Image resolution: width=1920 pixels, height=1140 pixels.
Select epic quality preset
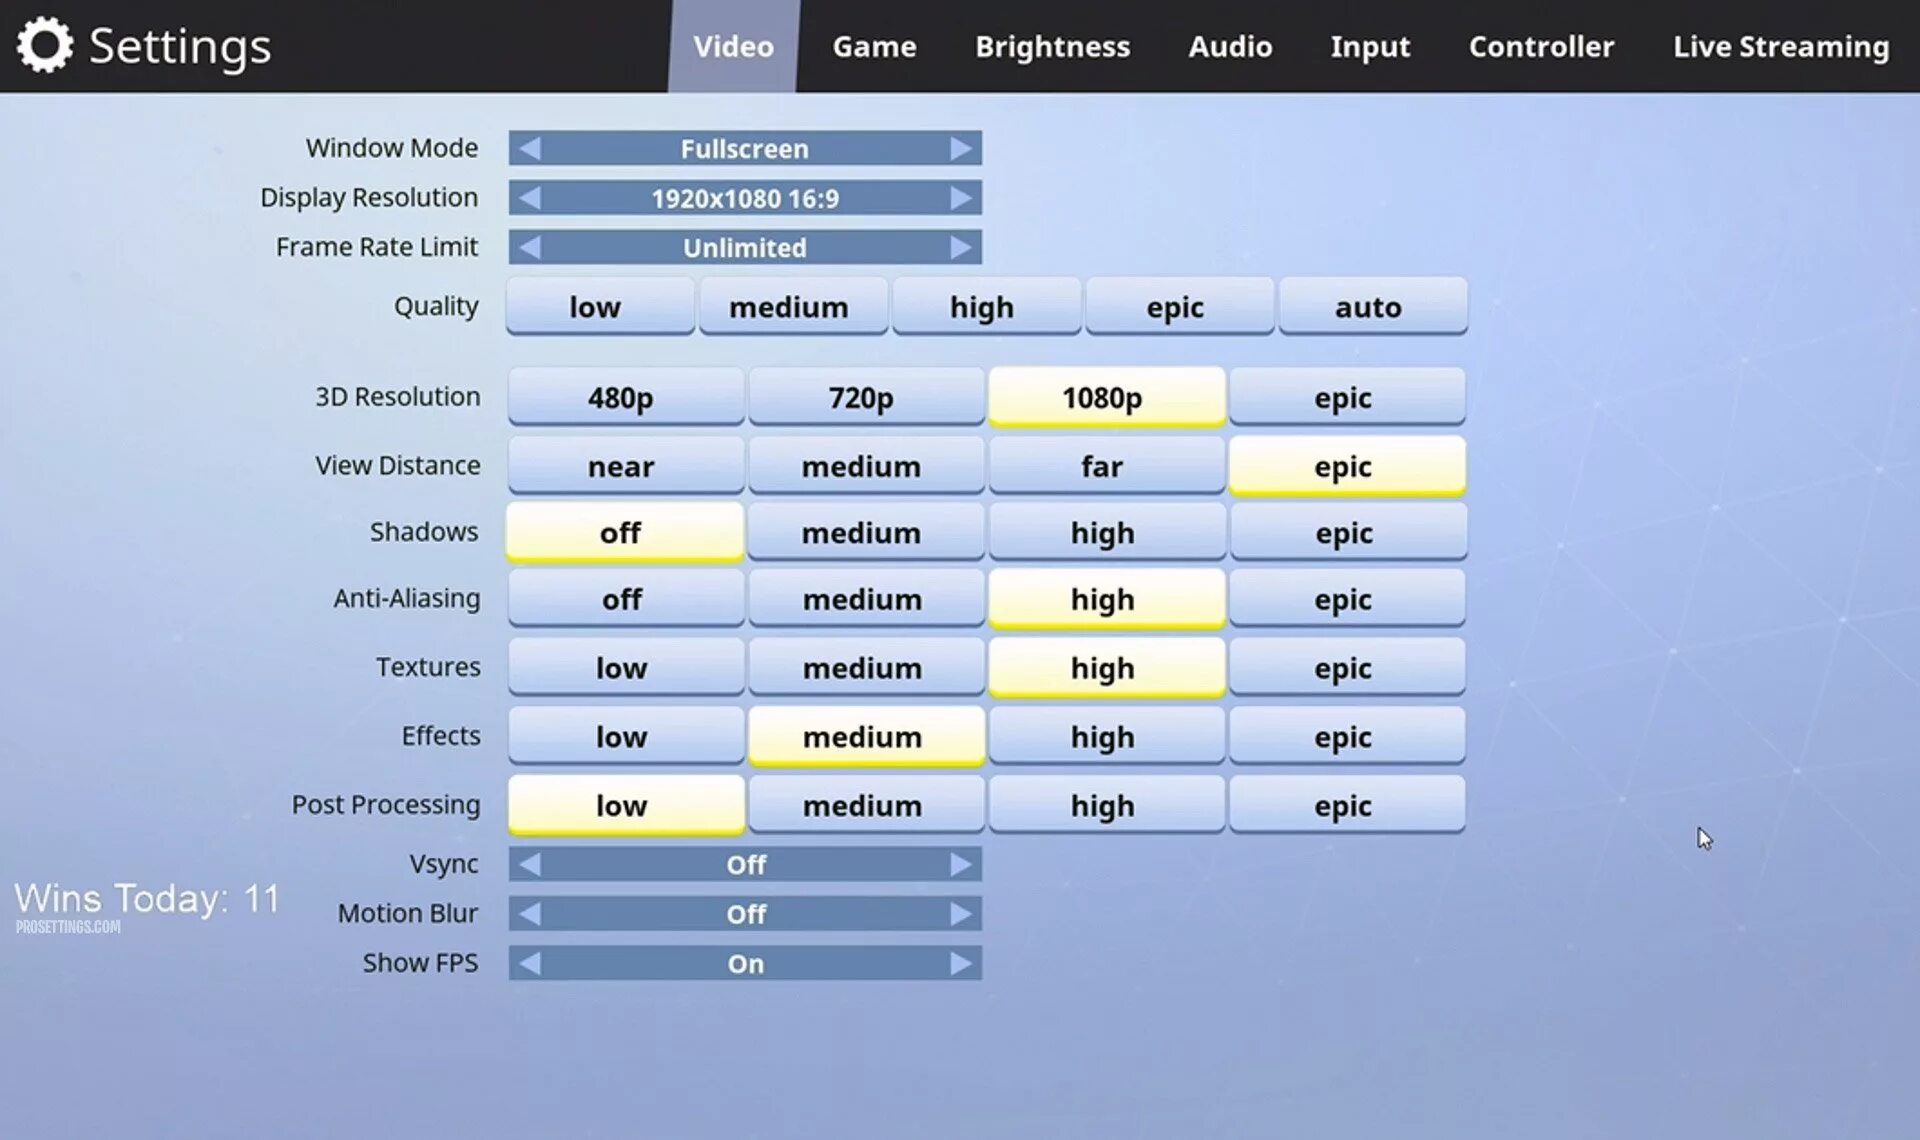coord(1175,305)
